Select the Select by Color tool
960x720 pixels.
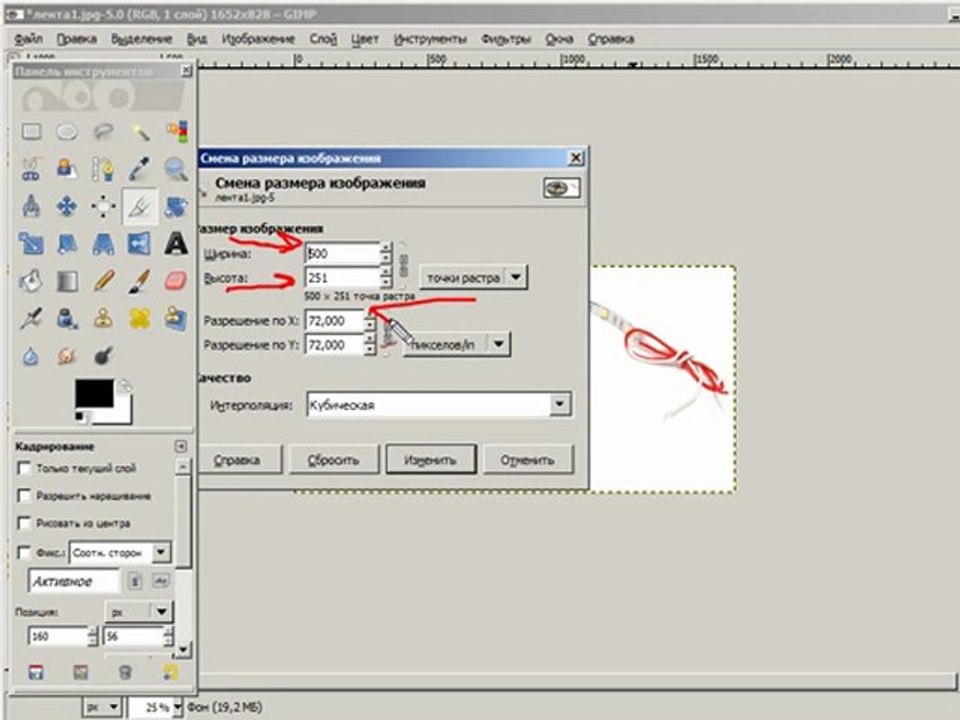(x=176, y=132)
